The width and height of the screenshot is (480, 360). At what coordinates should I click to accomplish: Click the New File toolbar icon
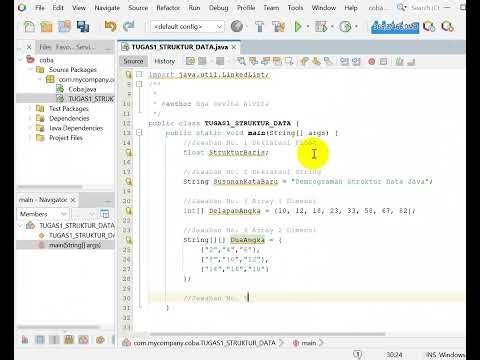pos(29,26)
